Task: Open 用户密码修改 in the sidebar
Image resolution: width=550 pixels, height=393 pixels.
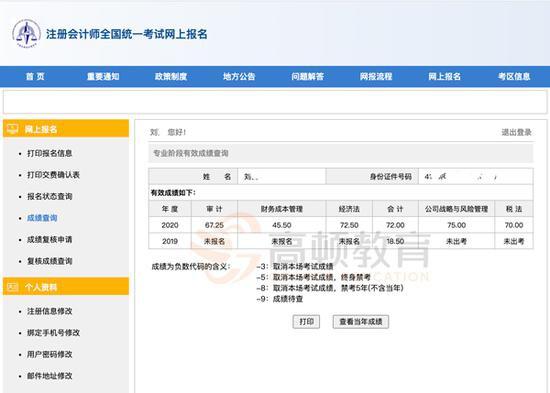Action: (50, 354)
